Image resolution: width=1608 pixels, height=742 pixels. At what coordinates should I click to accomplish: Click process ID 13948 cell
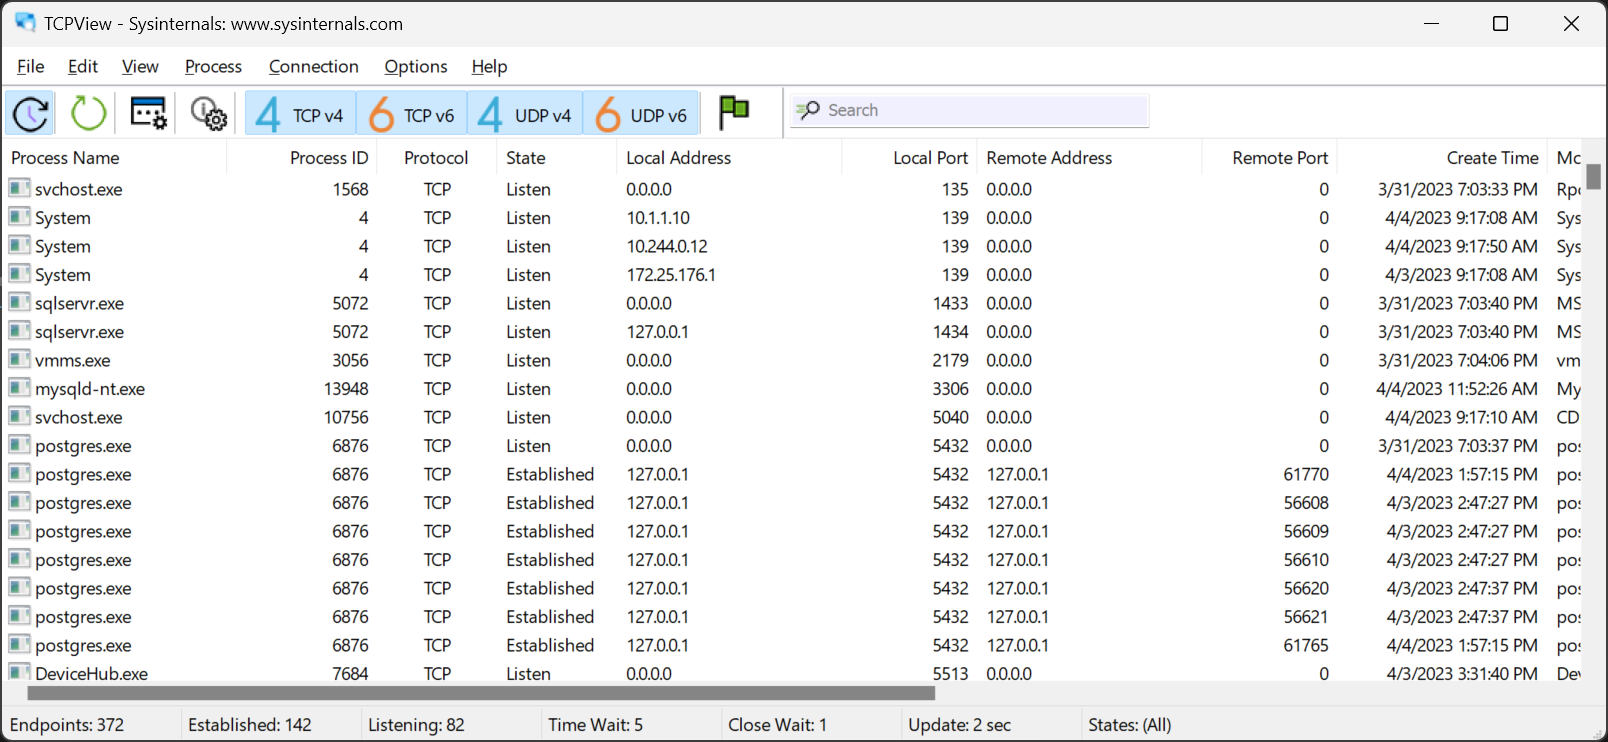[x=346, y=389]
